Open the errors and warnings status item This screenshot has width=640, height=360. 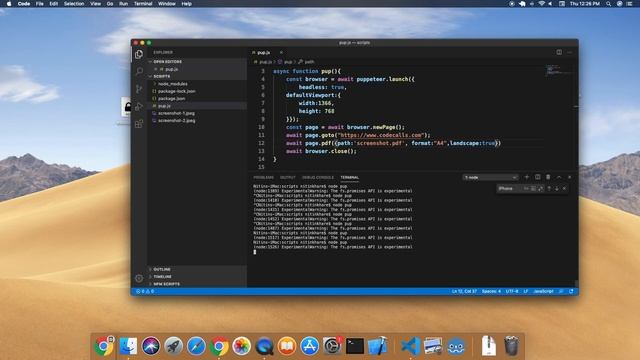(145, 291)
